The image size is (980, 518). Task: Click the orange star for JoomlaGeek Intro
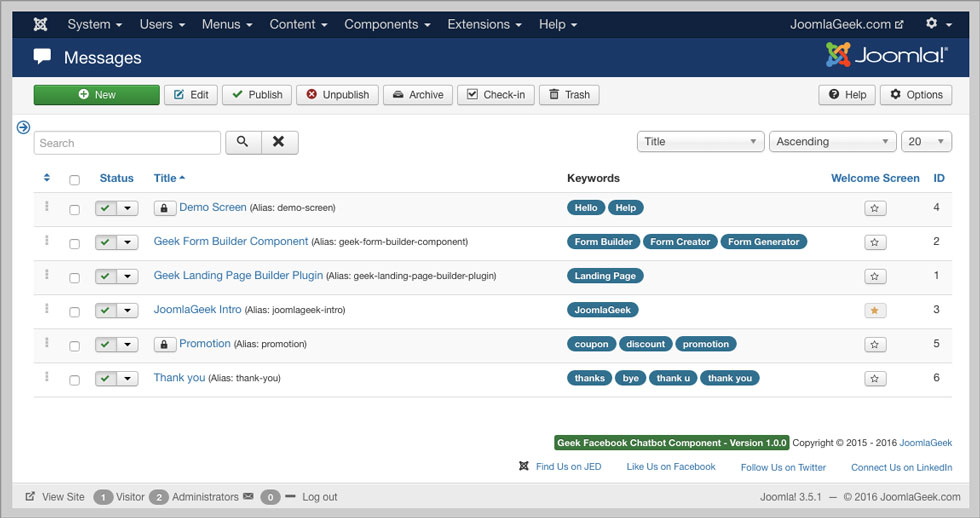pyautogui.click(x=874, y=311)
